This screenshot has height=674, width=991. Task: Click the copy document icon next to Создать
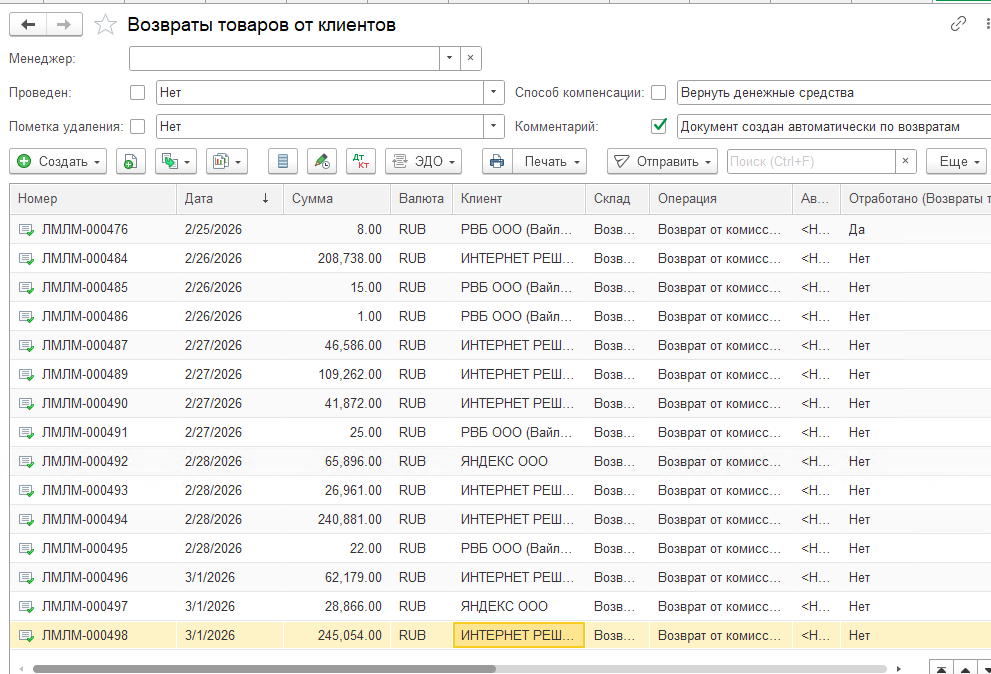(131, 161)
